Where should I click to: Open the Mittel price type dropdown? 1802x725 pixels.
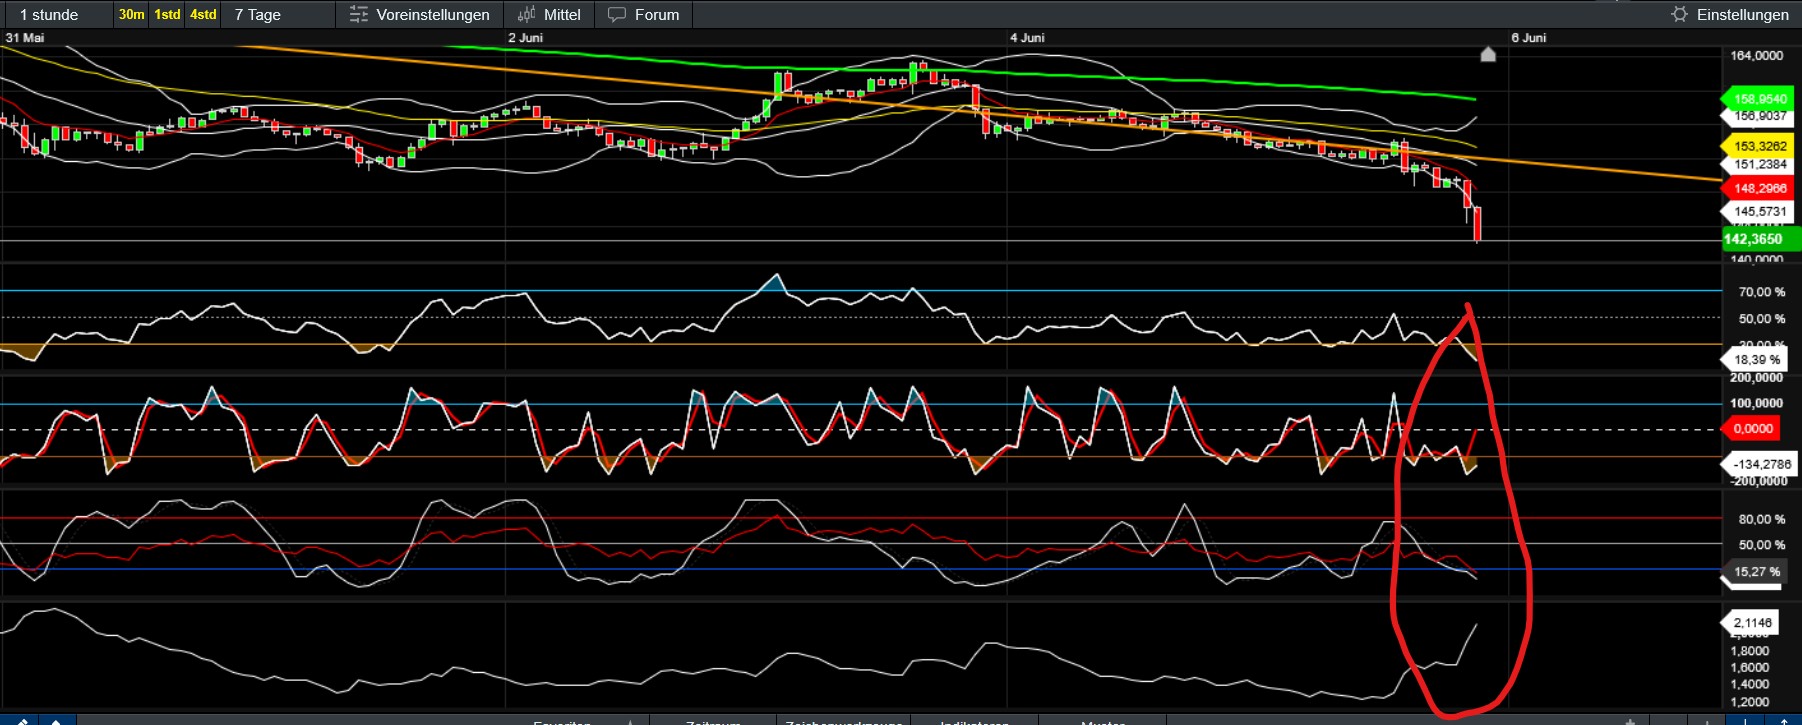coord(562,15)
